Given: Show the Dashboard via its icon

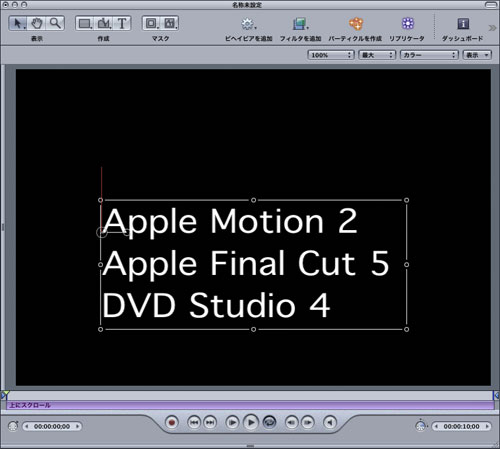Looking at the screenshot, I should click(x=463, y=24).
